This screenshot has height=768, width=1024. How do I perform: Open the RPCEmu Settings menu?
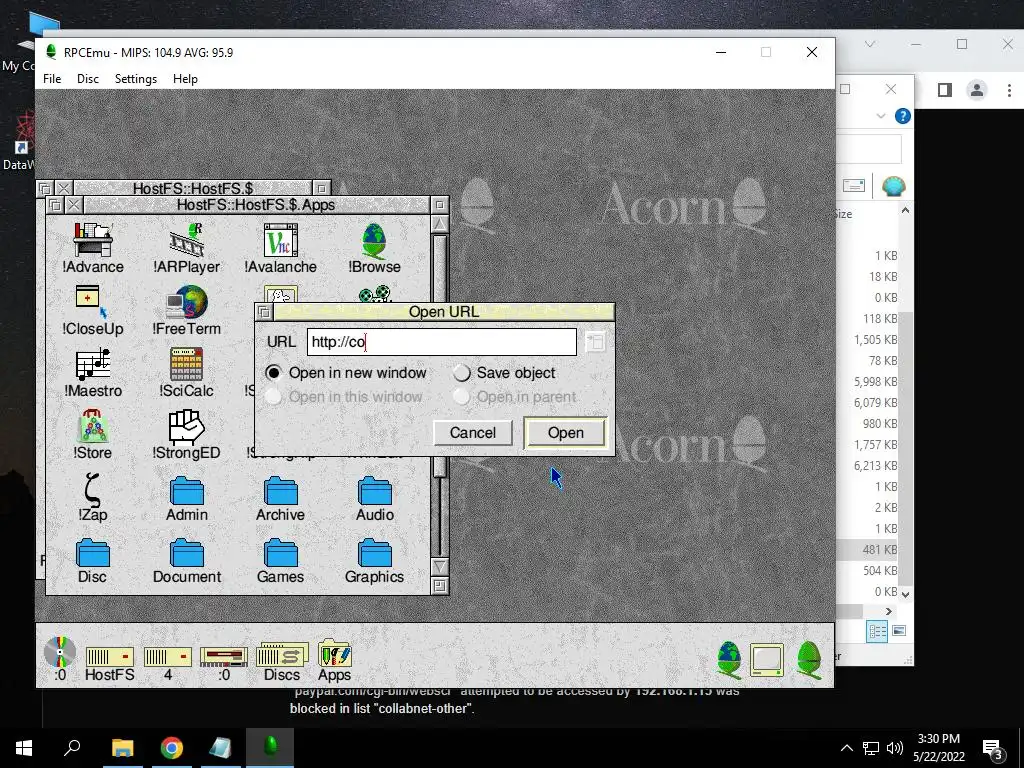click(x=136, y=78)
